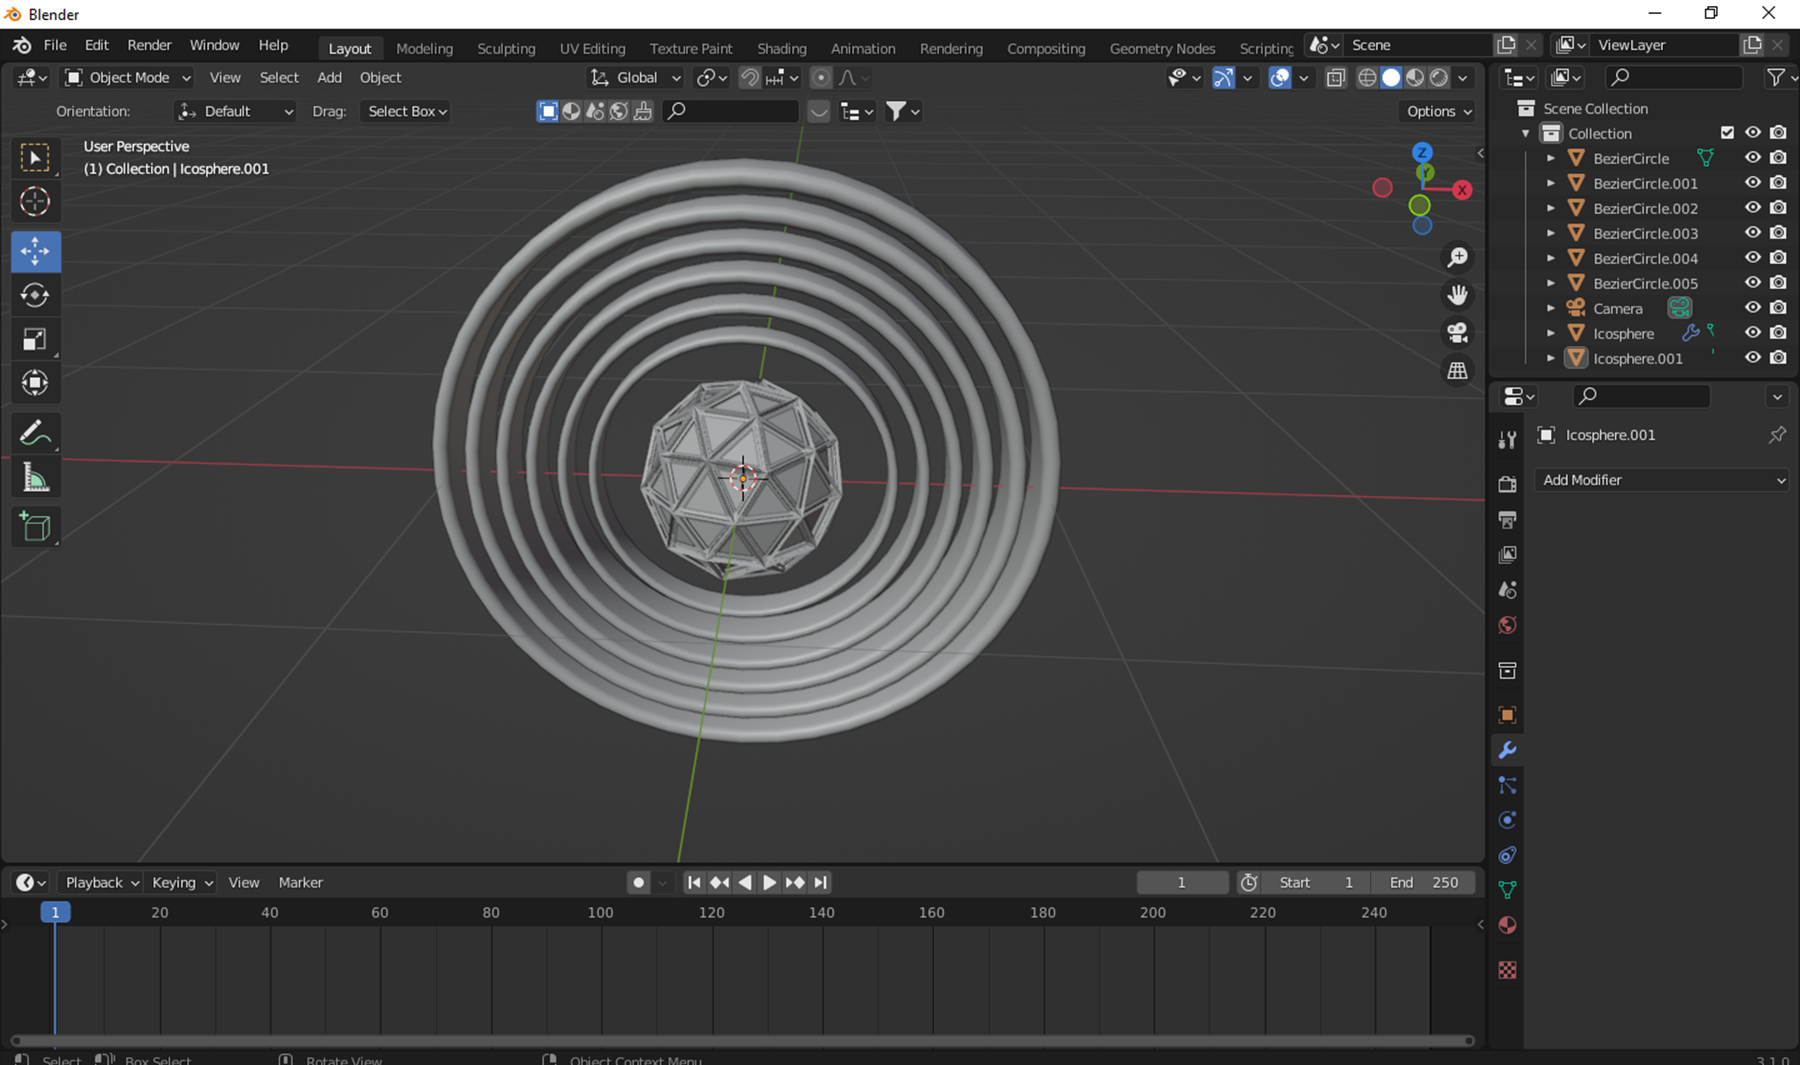
Task: Collapse the Collection in outliner
Action: [x=1526, y=133]
